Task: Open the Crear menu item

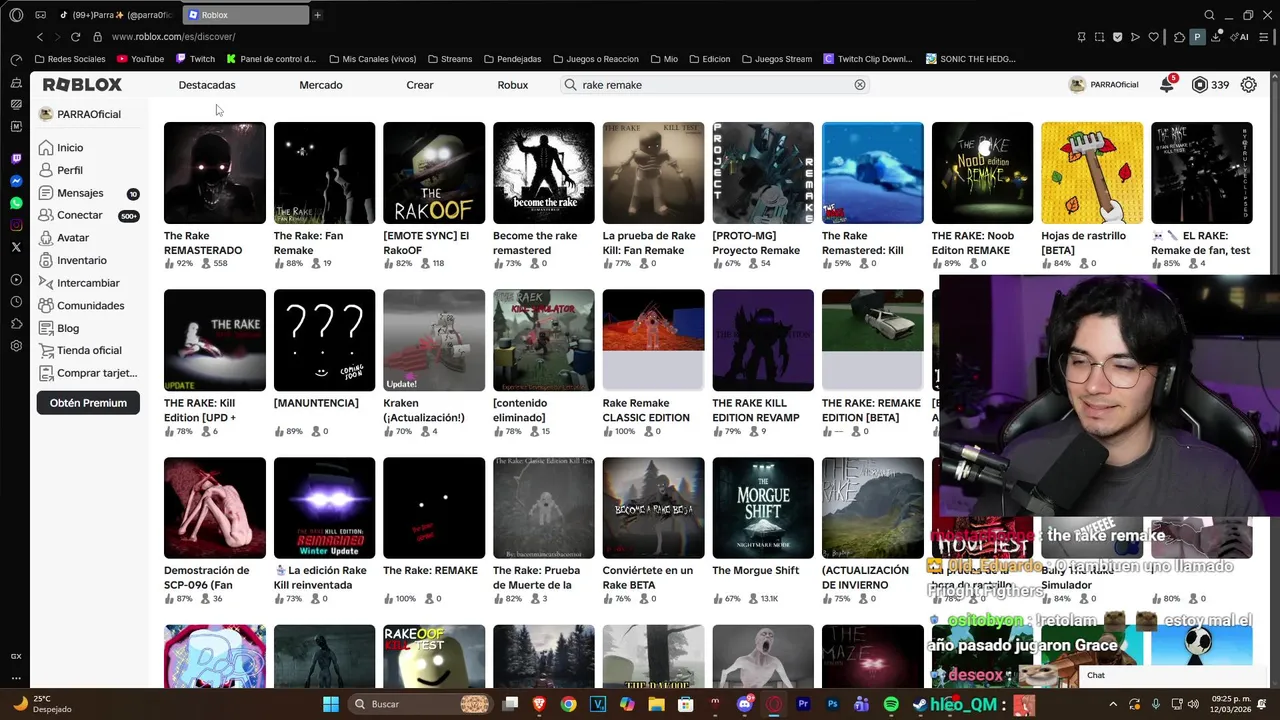Action: pyautogui.click(x=420, y=85)
